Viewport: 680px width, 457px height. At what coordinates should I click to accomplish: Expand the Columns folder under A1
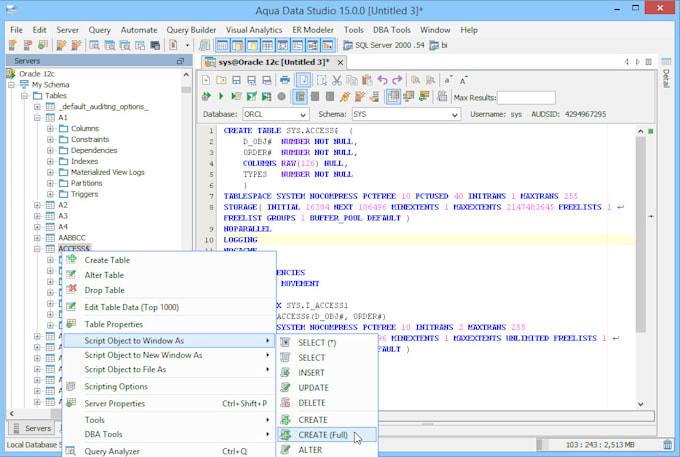point(50,129)
